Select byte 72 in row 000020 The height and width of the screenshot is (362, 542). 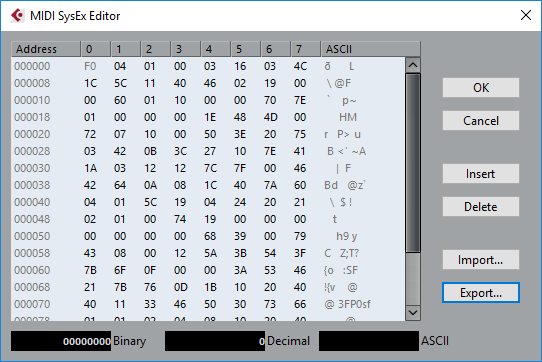[90, 134]
